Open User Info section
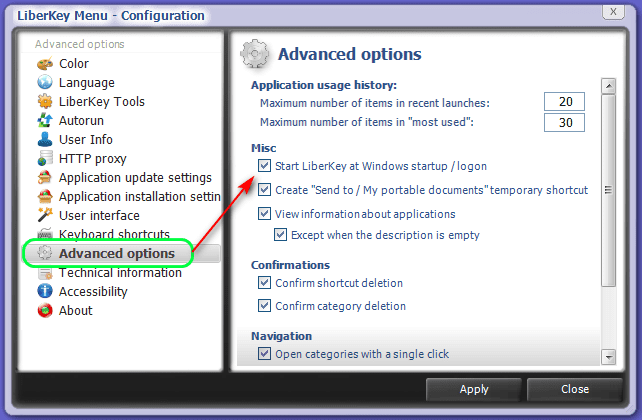 pyautogui.click(x=86, y=140)
